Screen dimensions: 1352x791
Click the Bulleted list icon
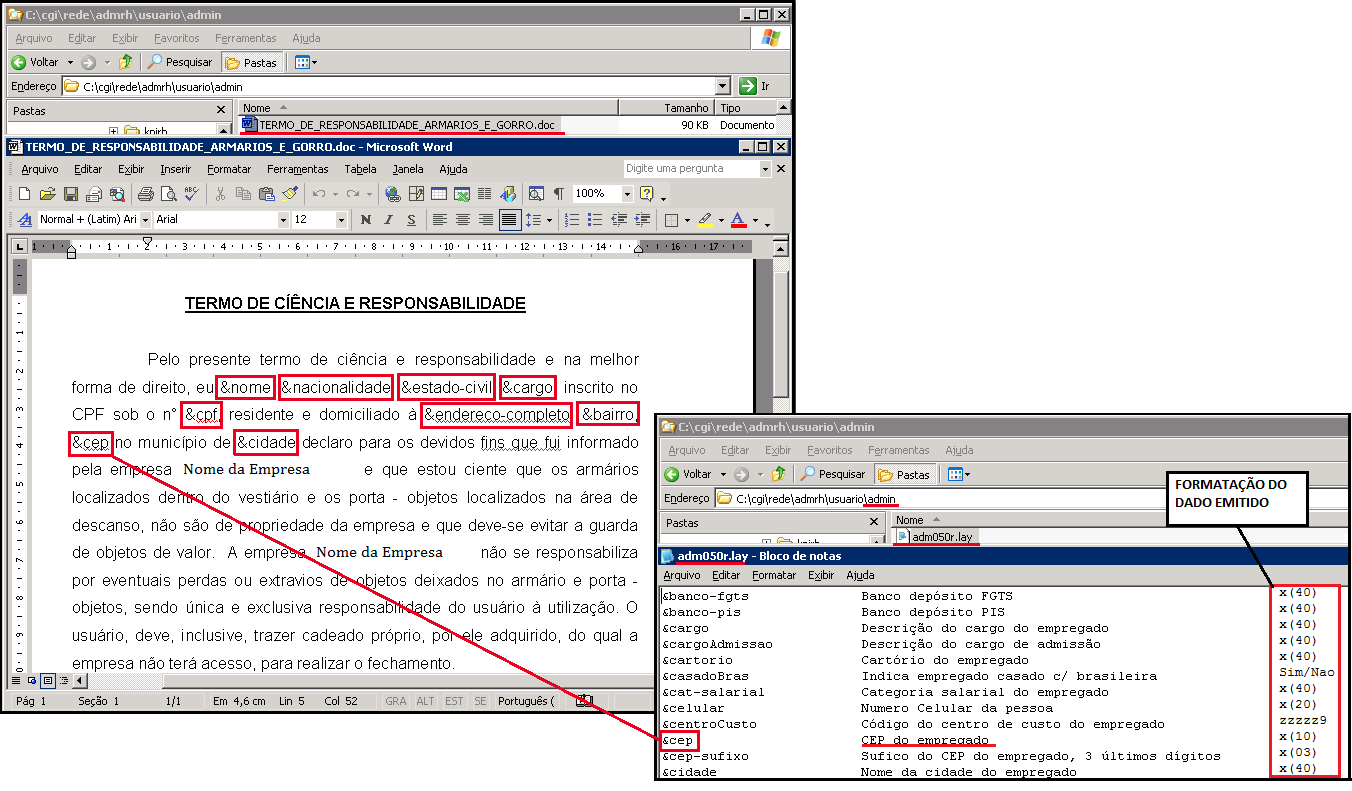[x=596, y=220]
